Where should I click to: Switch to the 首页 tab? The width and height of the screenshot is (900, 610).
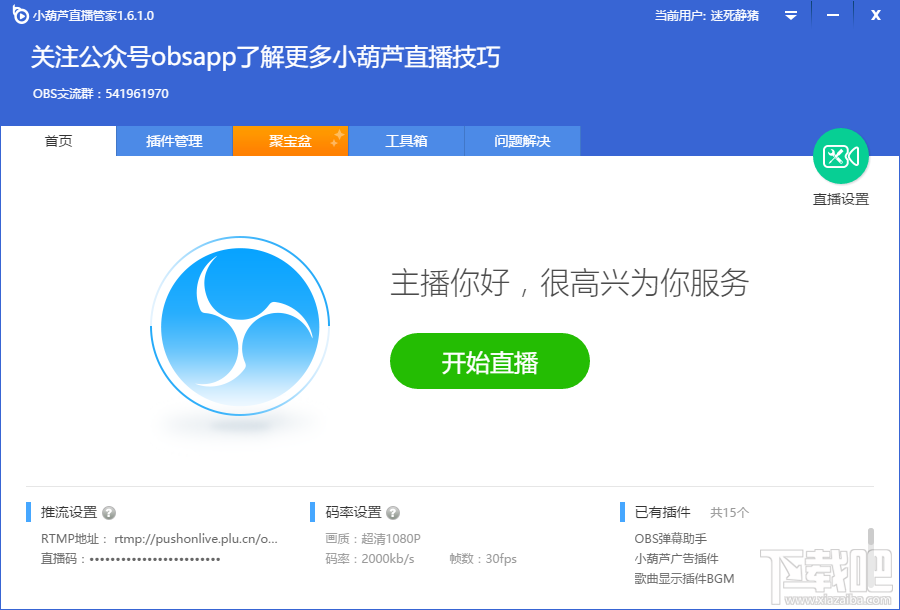coord(59,141)
